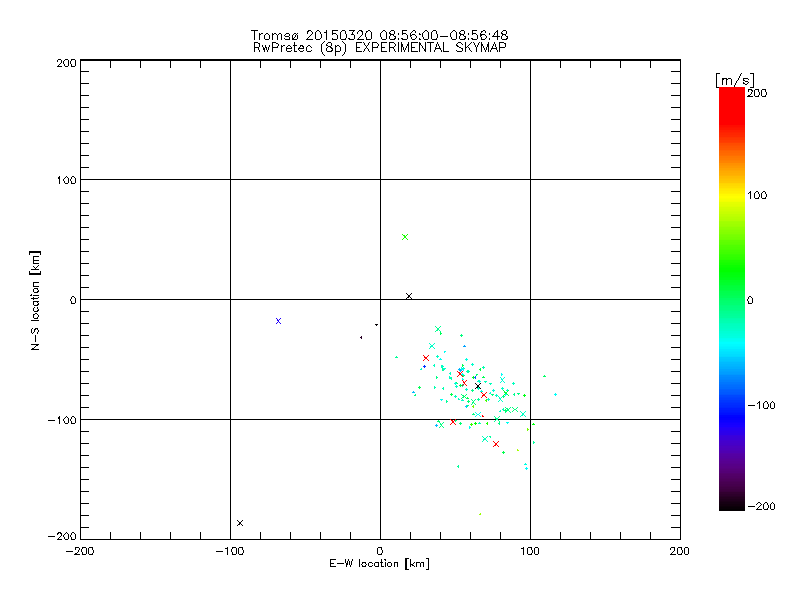
Task: Click the 'E-W location [km]' axis label
Action: coord(379,564)
